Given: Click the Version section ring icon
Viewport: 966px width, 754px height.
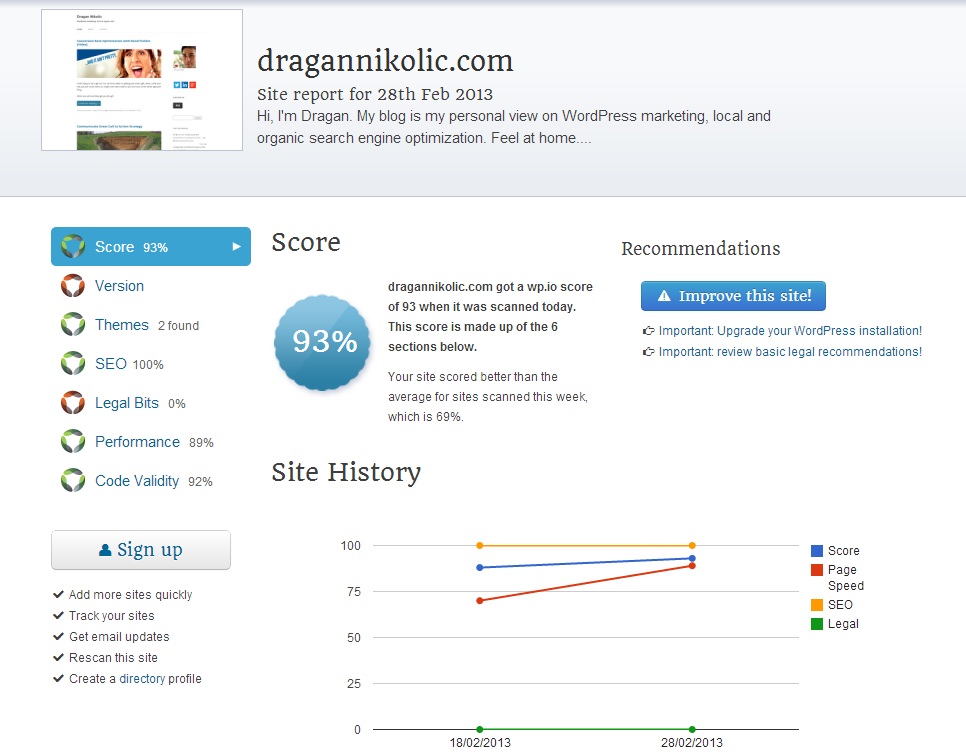Looking at the screenshot, I should (x=72, y=286).
